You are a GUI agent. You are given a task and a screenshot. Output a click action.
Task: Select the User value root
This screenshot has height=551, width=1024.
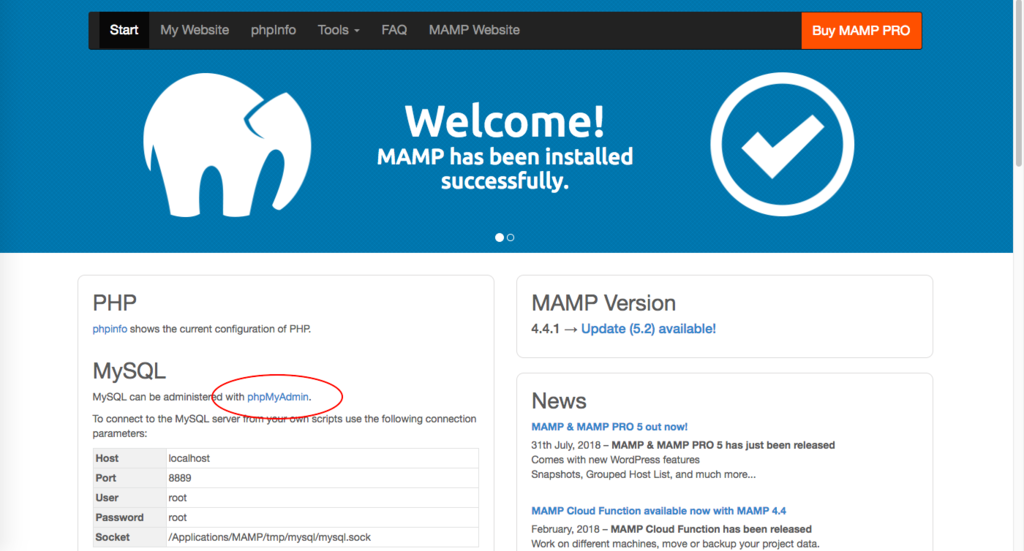[x=178, y=497]
